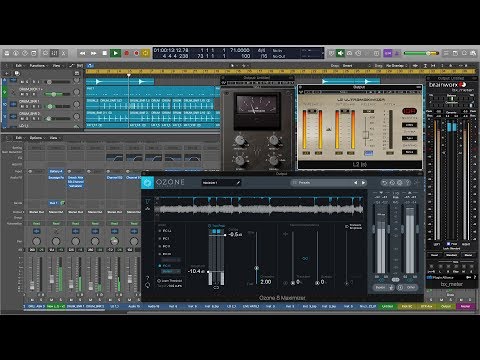Click the Channel EQ insert slot in mixer
The height and width of the screenshot is (360, 480).
(x=114, y=178)
